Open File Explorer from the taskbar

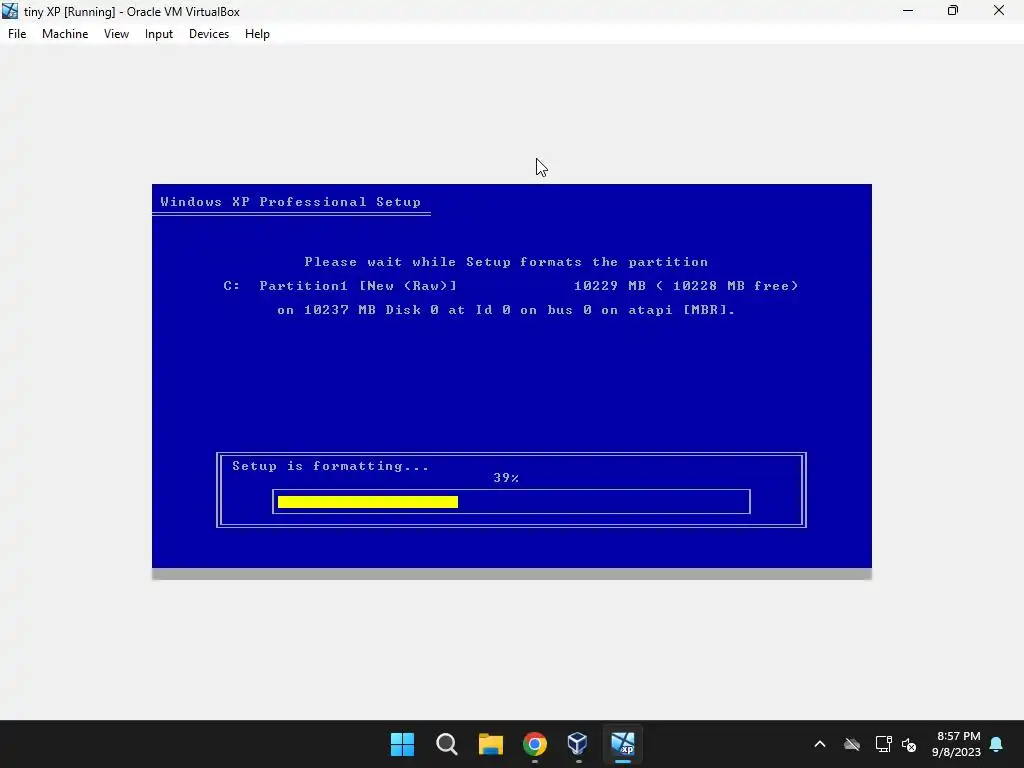(490, 744)
